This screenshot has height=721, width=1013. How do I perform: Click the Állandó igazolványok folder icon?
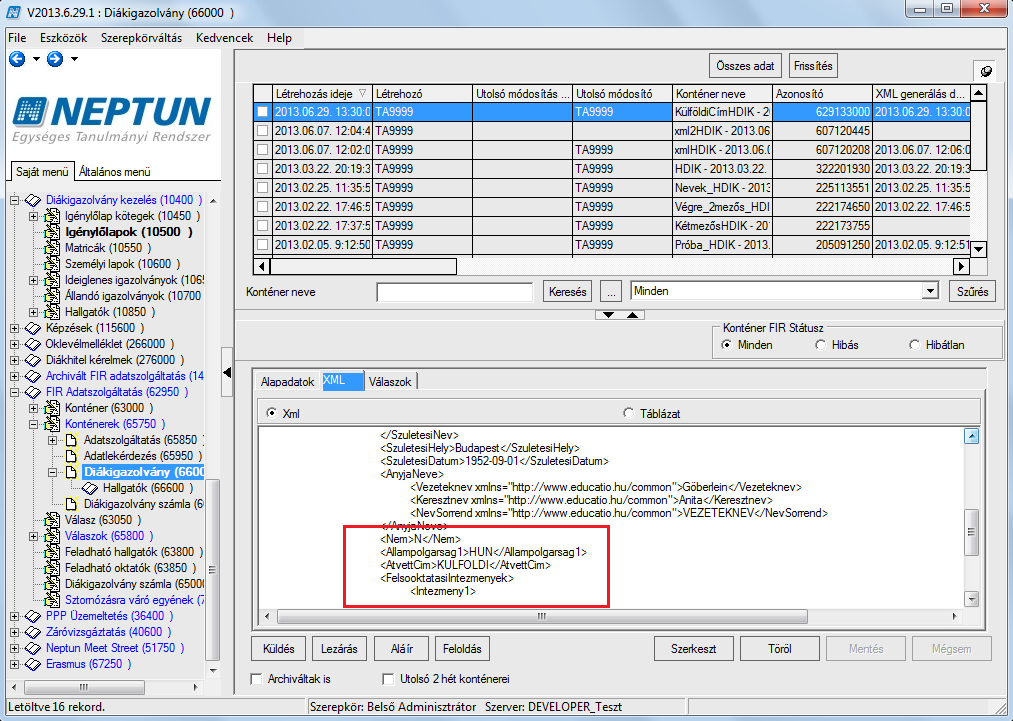click(52, 296)
